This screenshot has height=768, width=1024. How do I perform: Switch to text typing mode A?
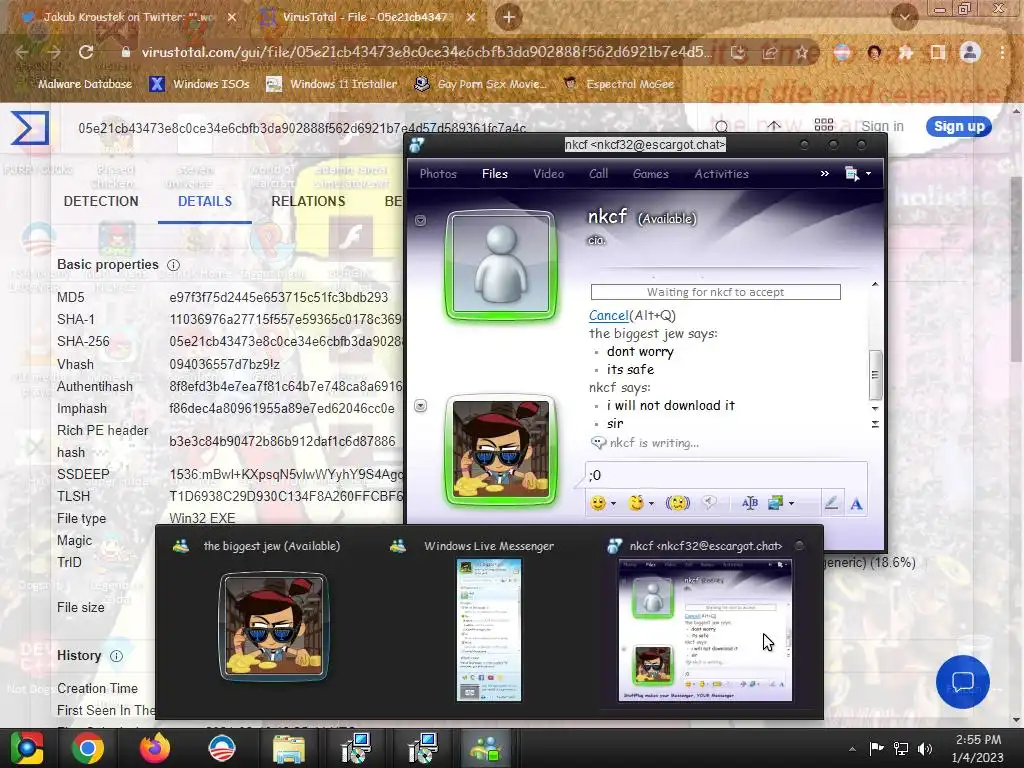click(x=856, y=504)
